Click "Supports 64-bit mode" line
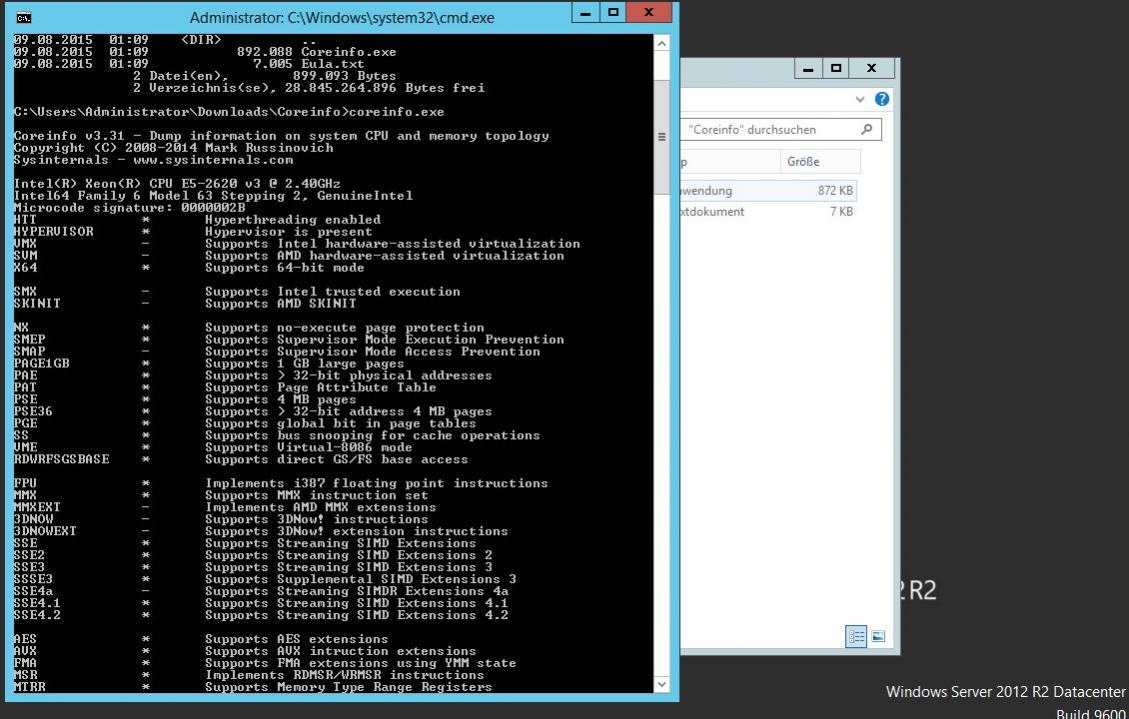1129x719 pixels. [x=284, y=268]
